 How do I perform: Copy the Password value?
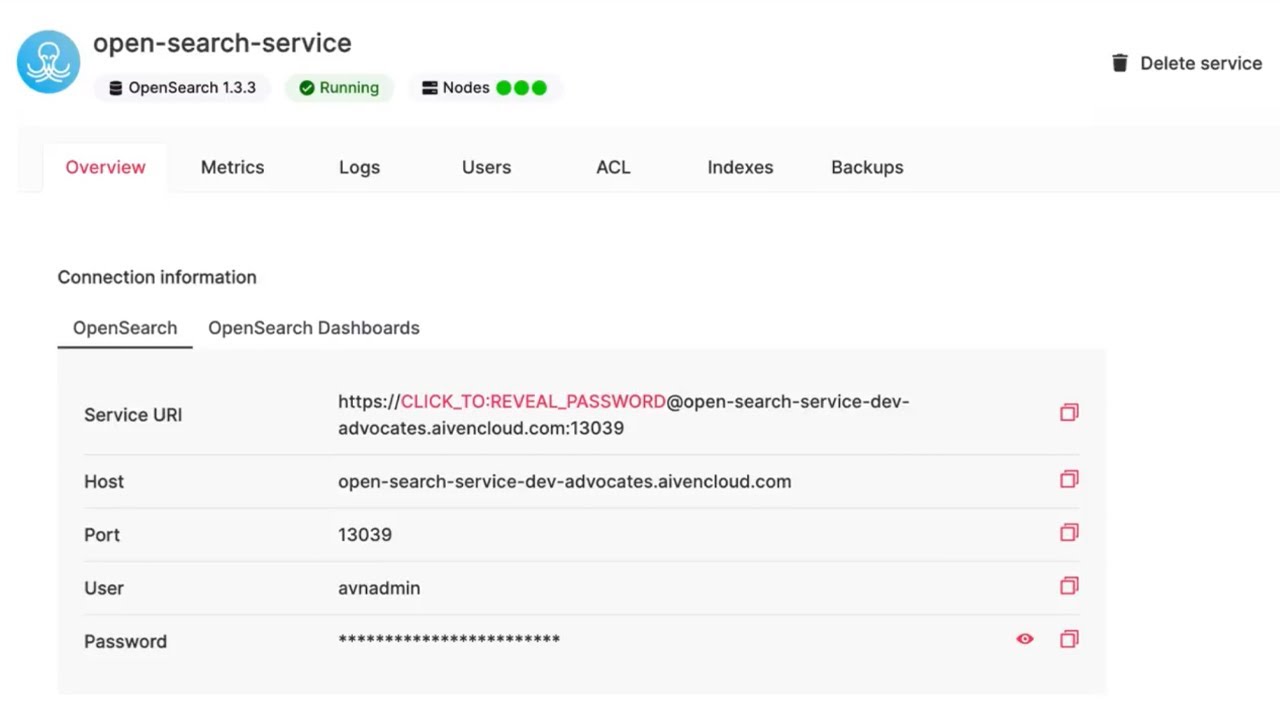pyautogui.click(x=1069, y=638)
